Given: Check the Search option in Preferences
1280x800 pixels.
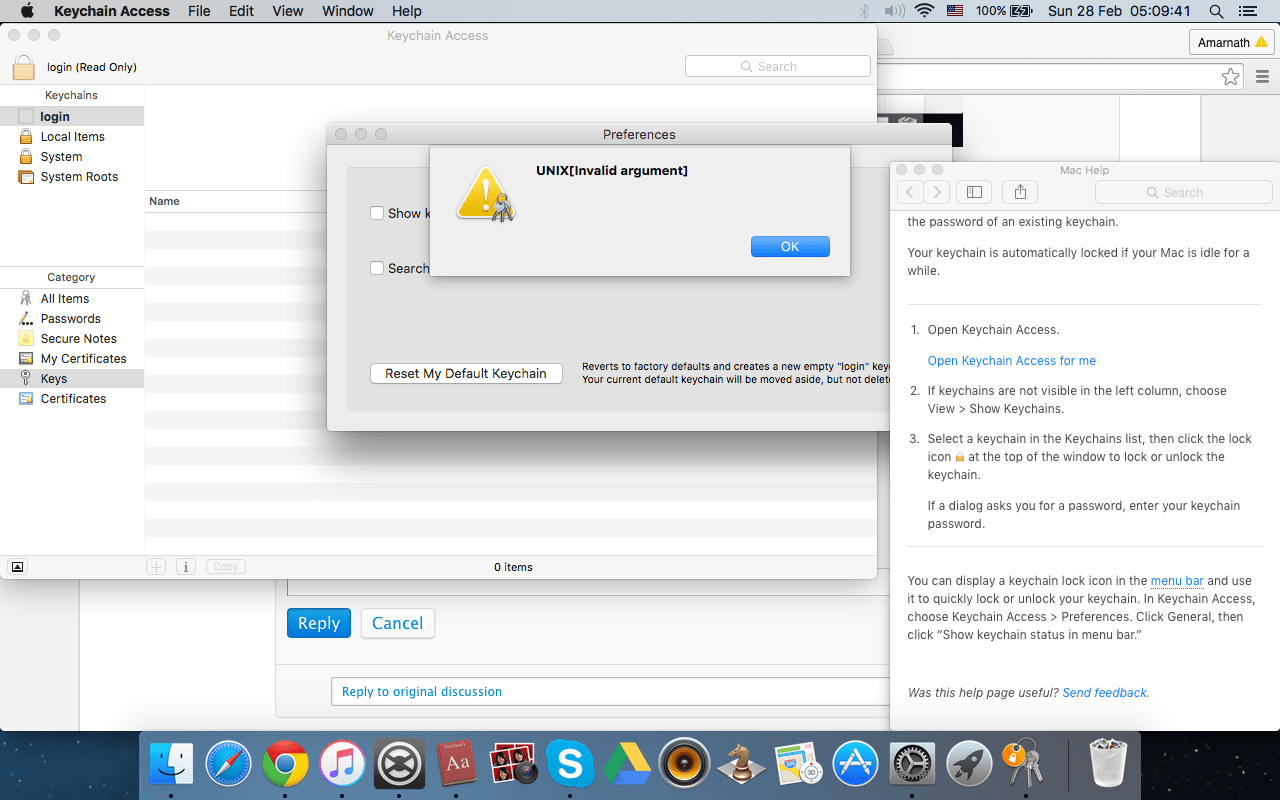Looking at the screenshot, I should 377,268.
